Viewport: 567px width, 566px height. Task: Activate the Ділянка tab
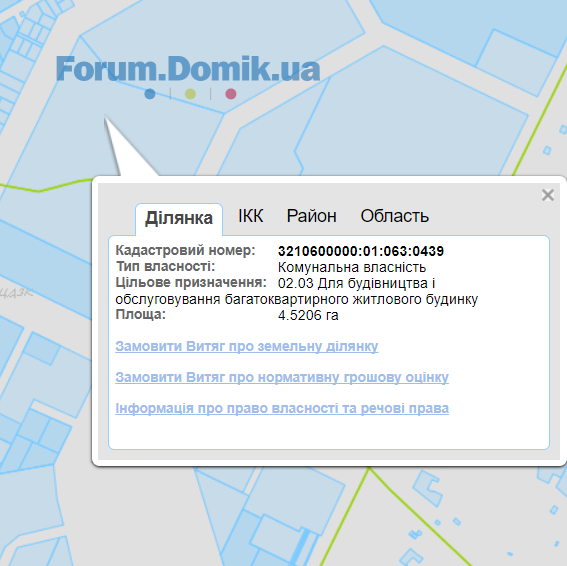pyautogui.click(x=179, y=218)
